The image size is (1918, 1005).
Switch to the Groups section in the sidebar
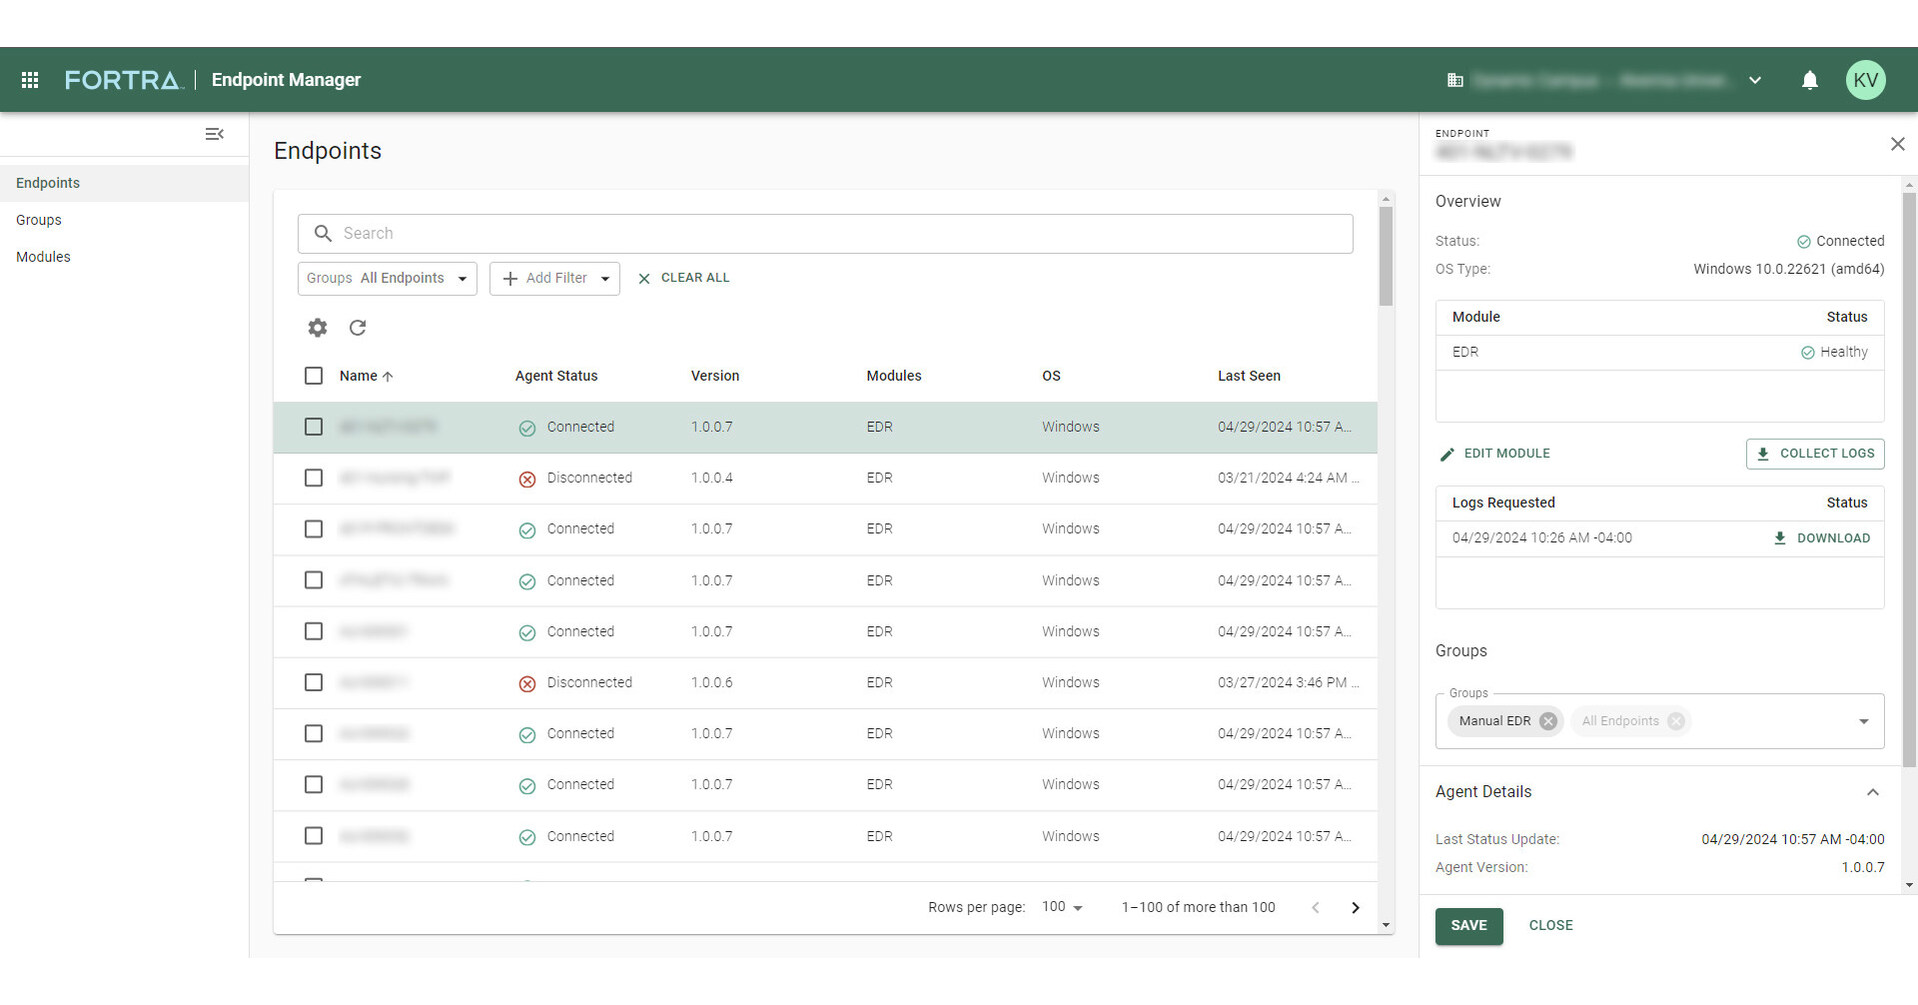pyautogui.click(x=38, y=219)
